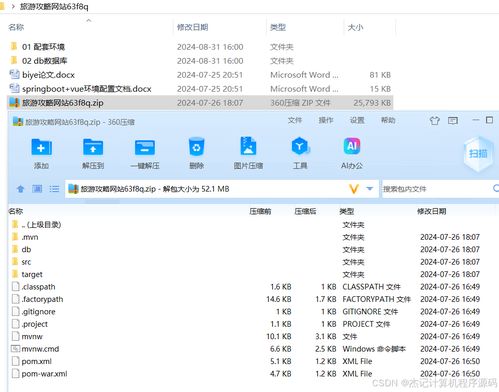Select the pom.xml file
499x392 pixels.
(x=37, y=361)
